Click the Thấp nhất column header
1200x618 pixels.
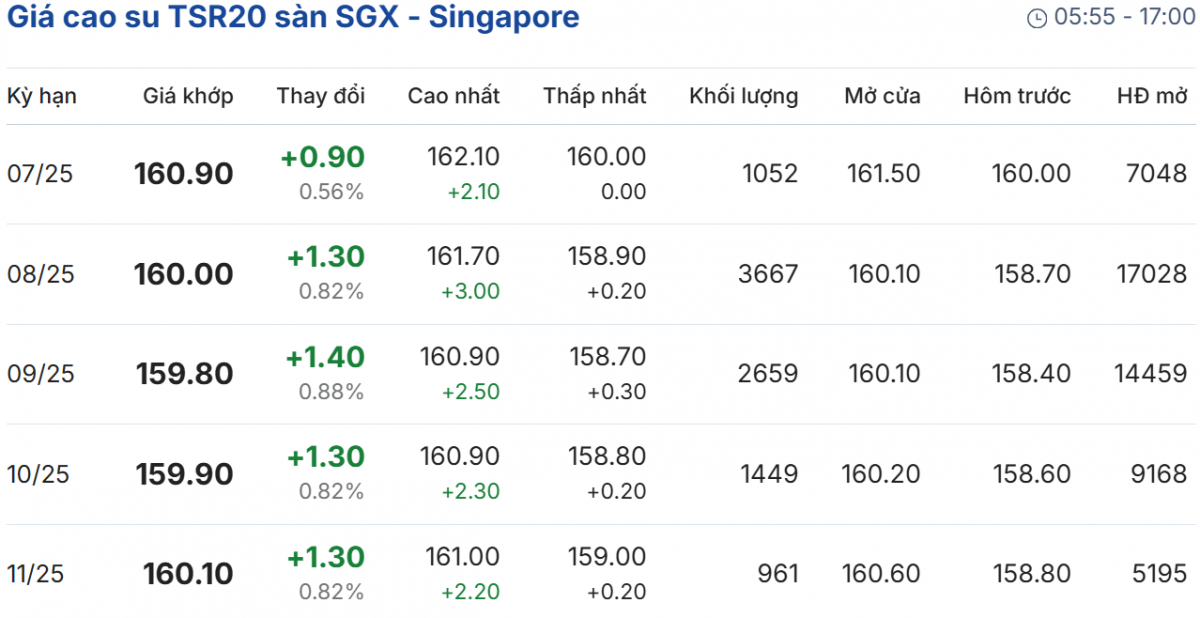pos(595,96)
